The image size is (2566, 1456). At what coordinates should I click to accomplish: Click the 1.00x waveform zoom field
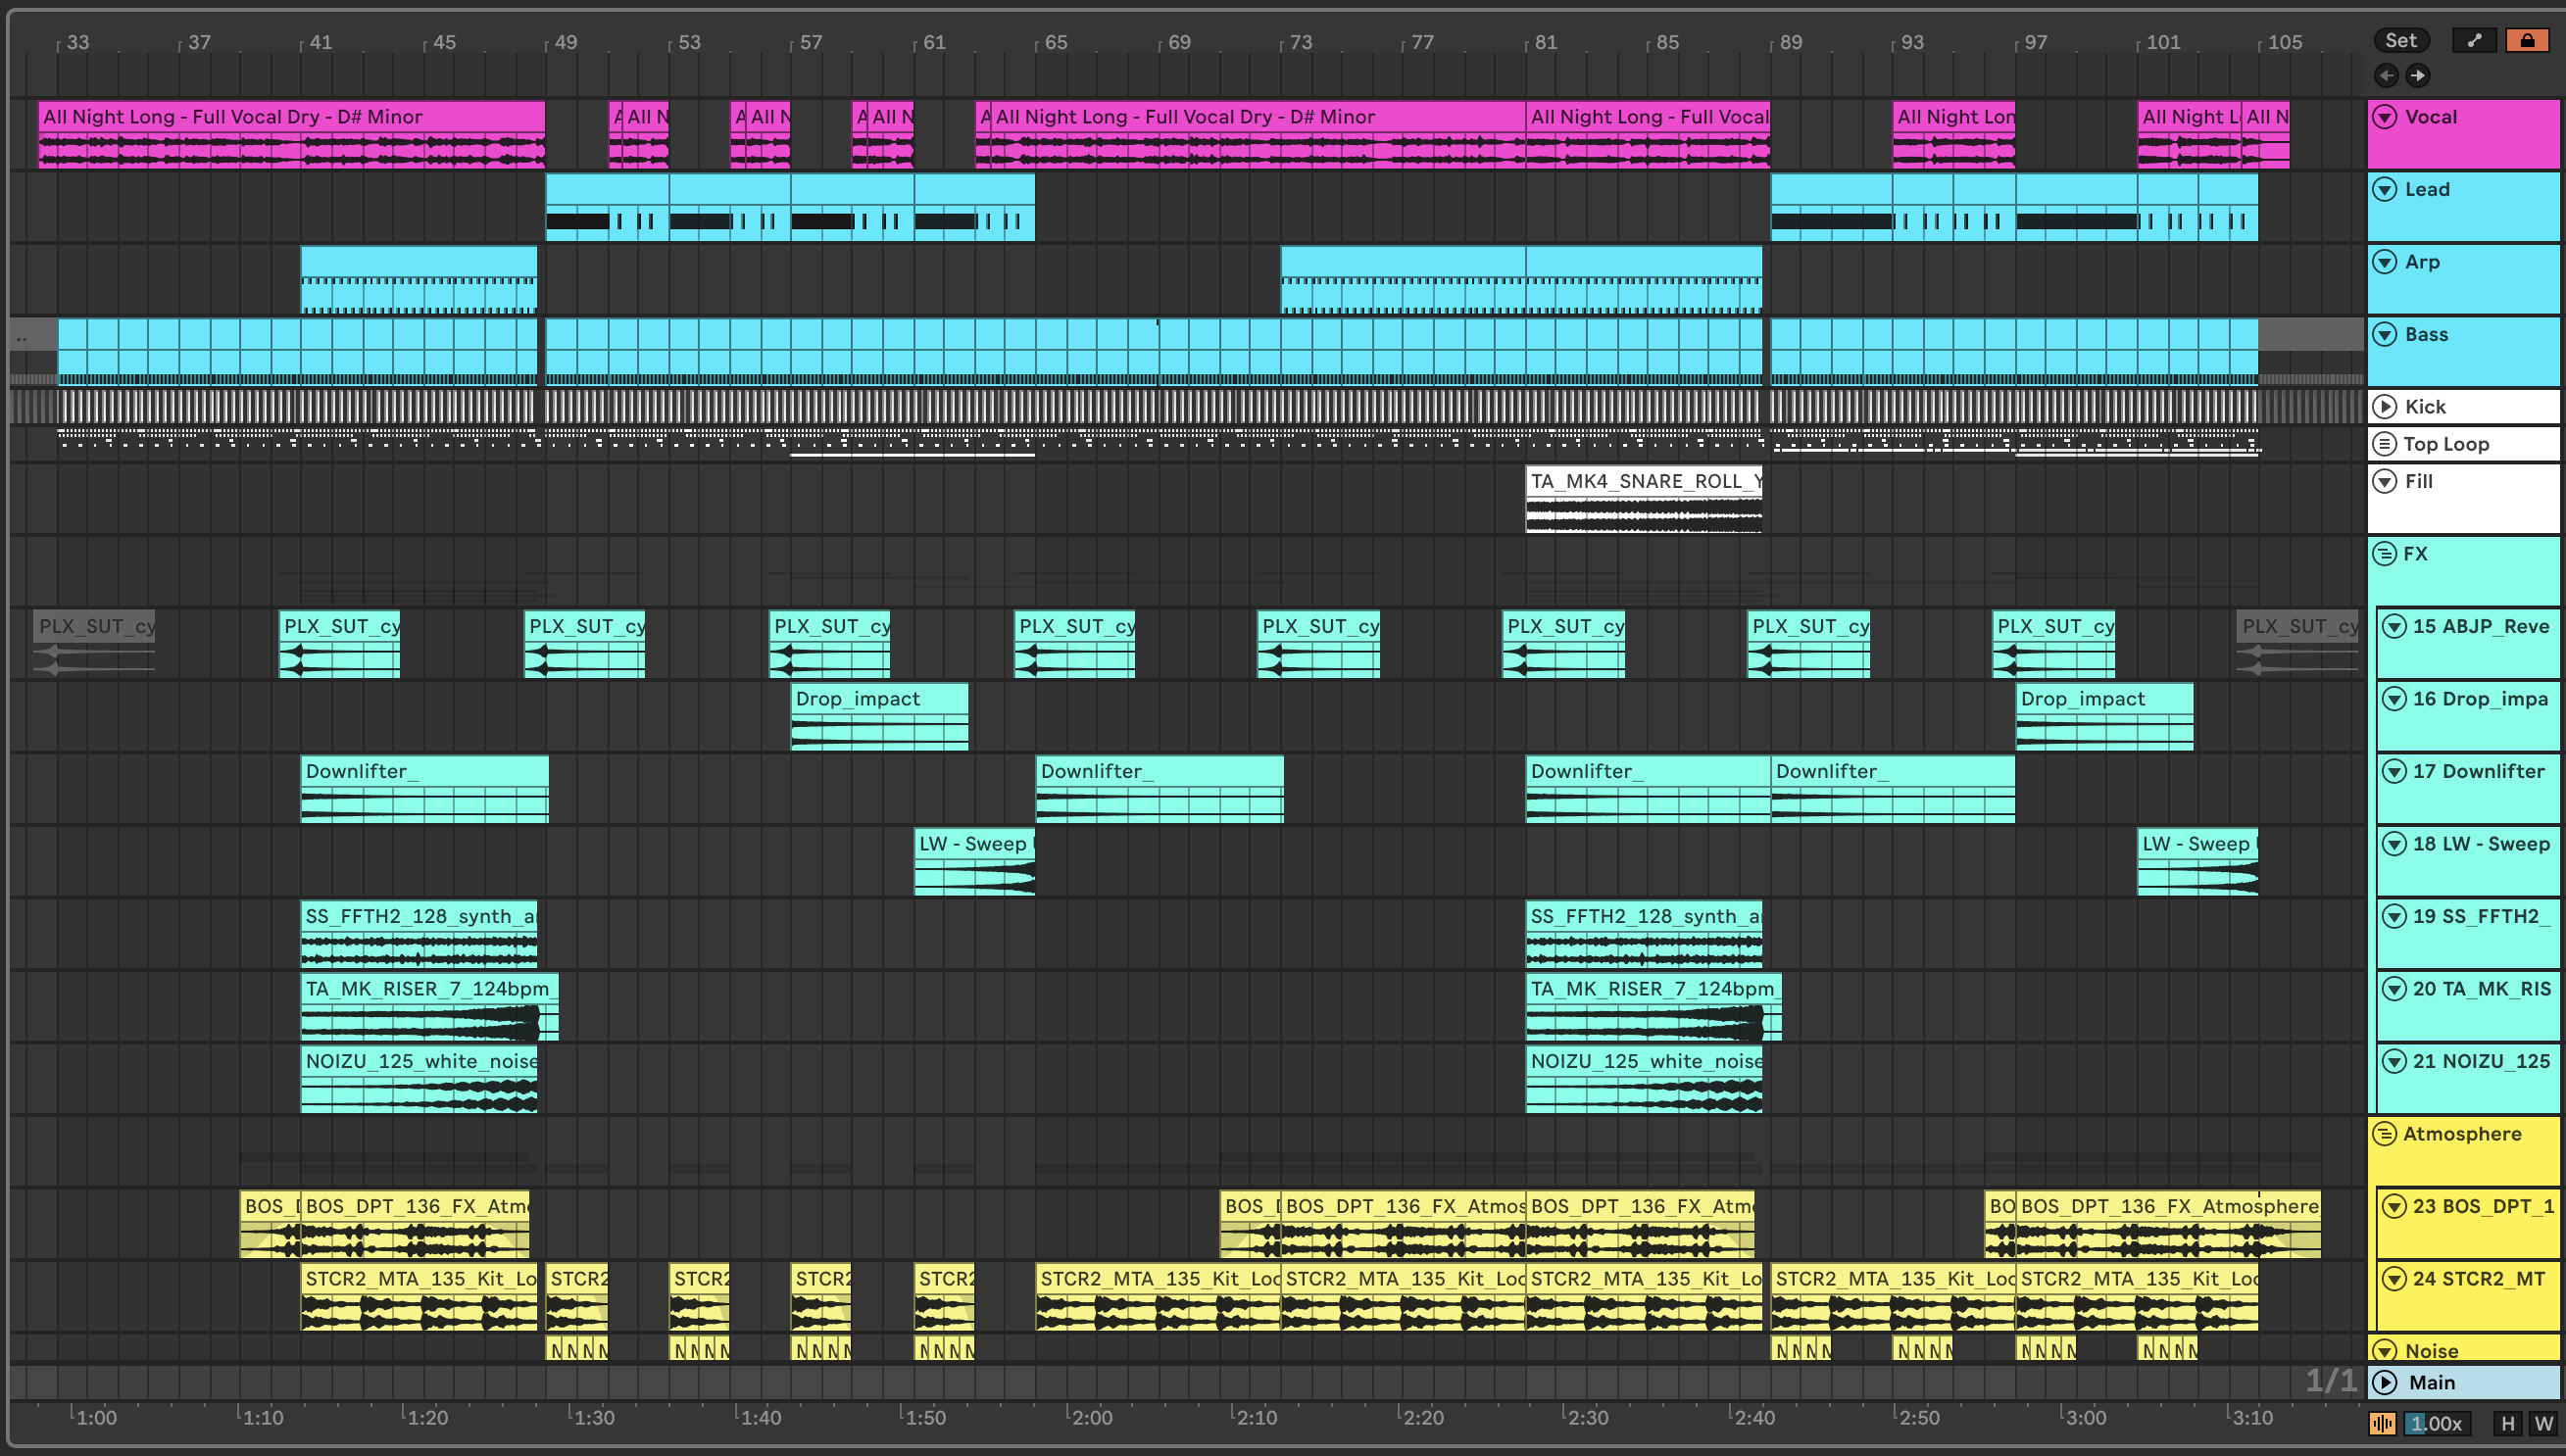click(x=2437, y=1423)
